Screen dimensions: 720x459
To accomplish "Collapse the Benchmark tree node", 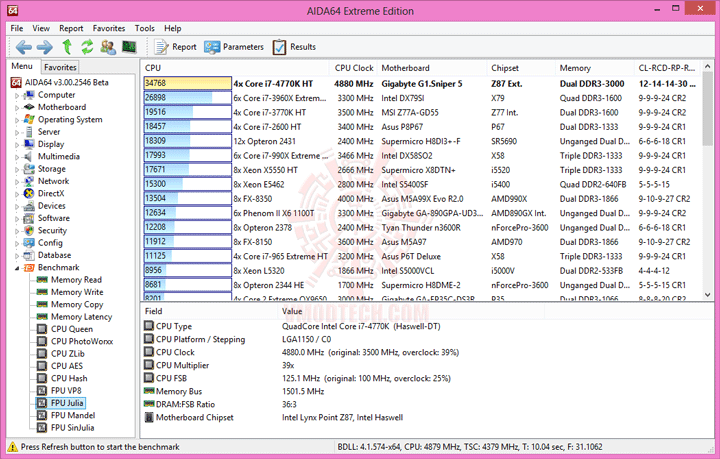I will [x=17, y=268].
